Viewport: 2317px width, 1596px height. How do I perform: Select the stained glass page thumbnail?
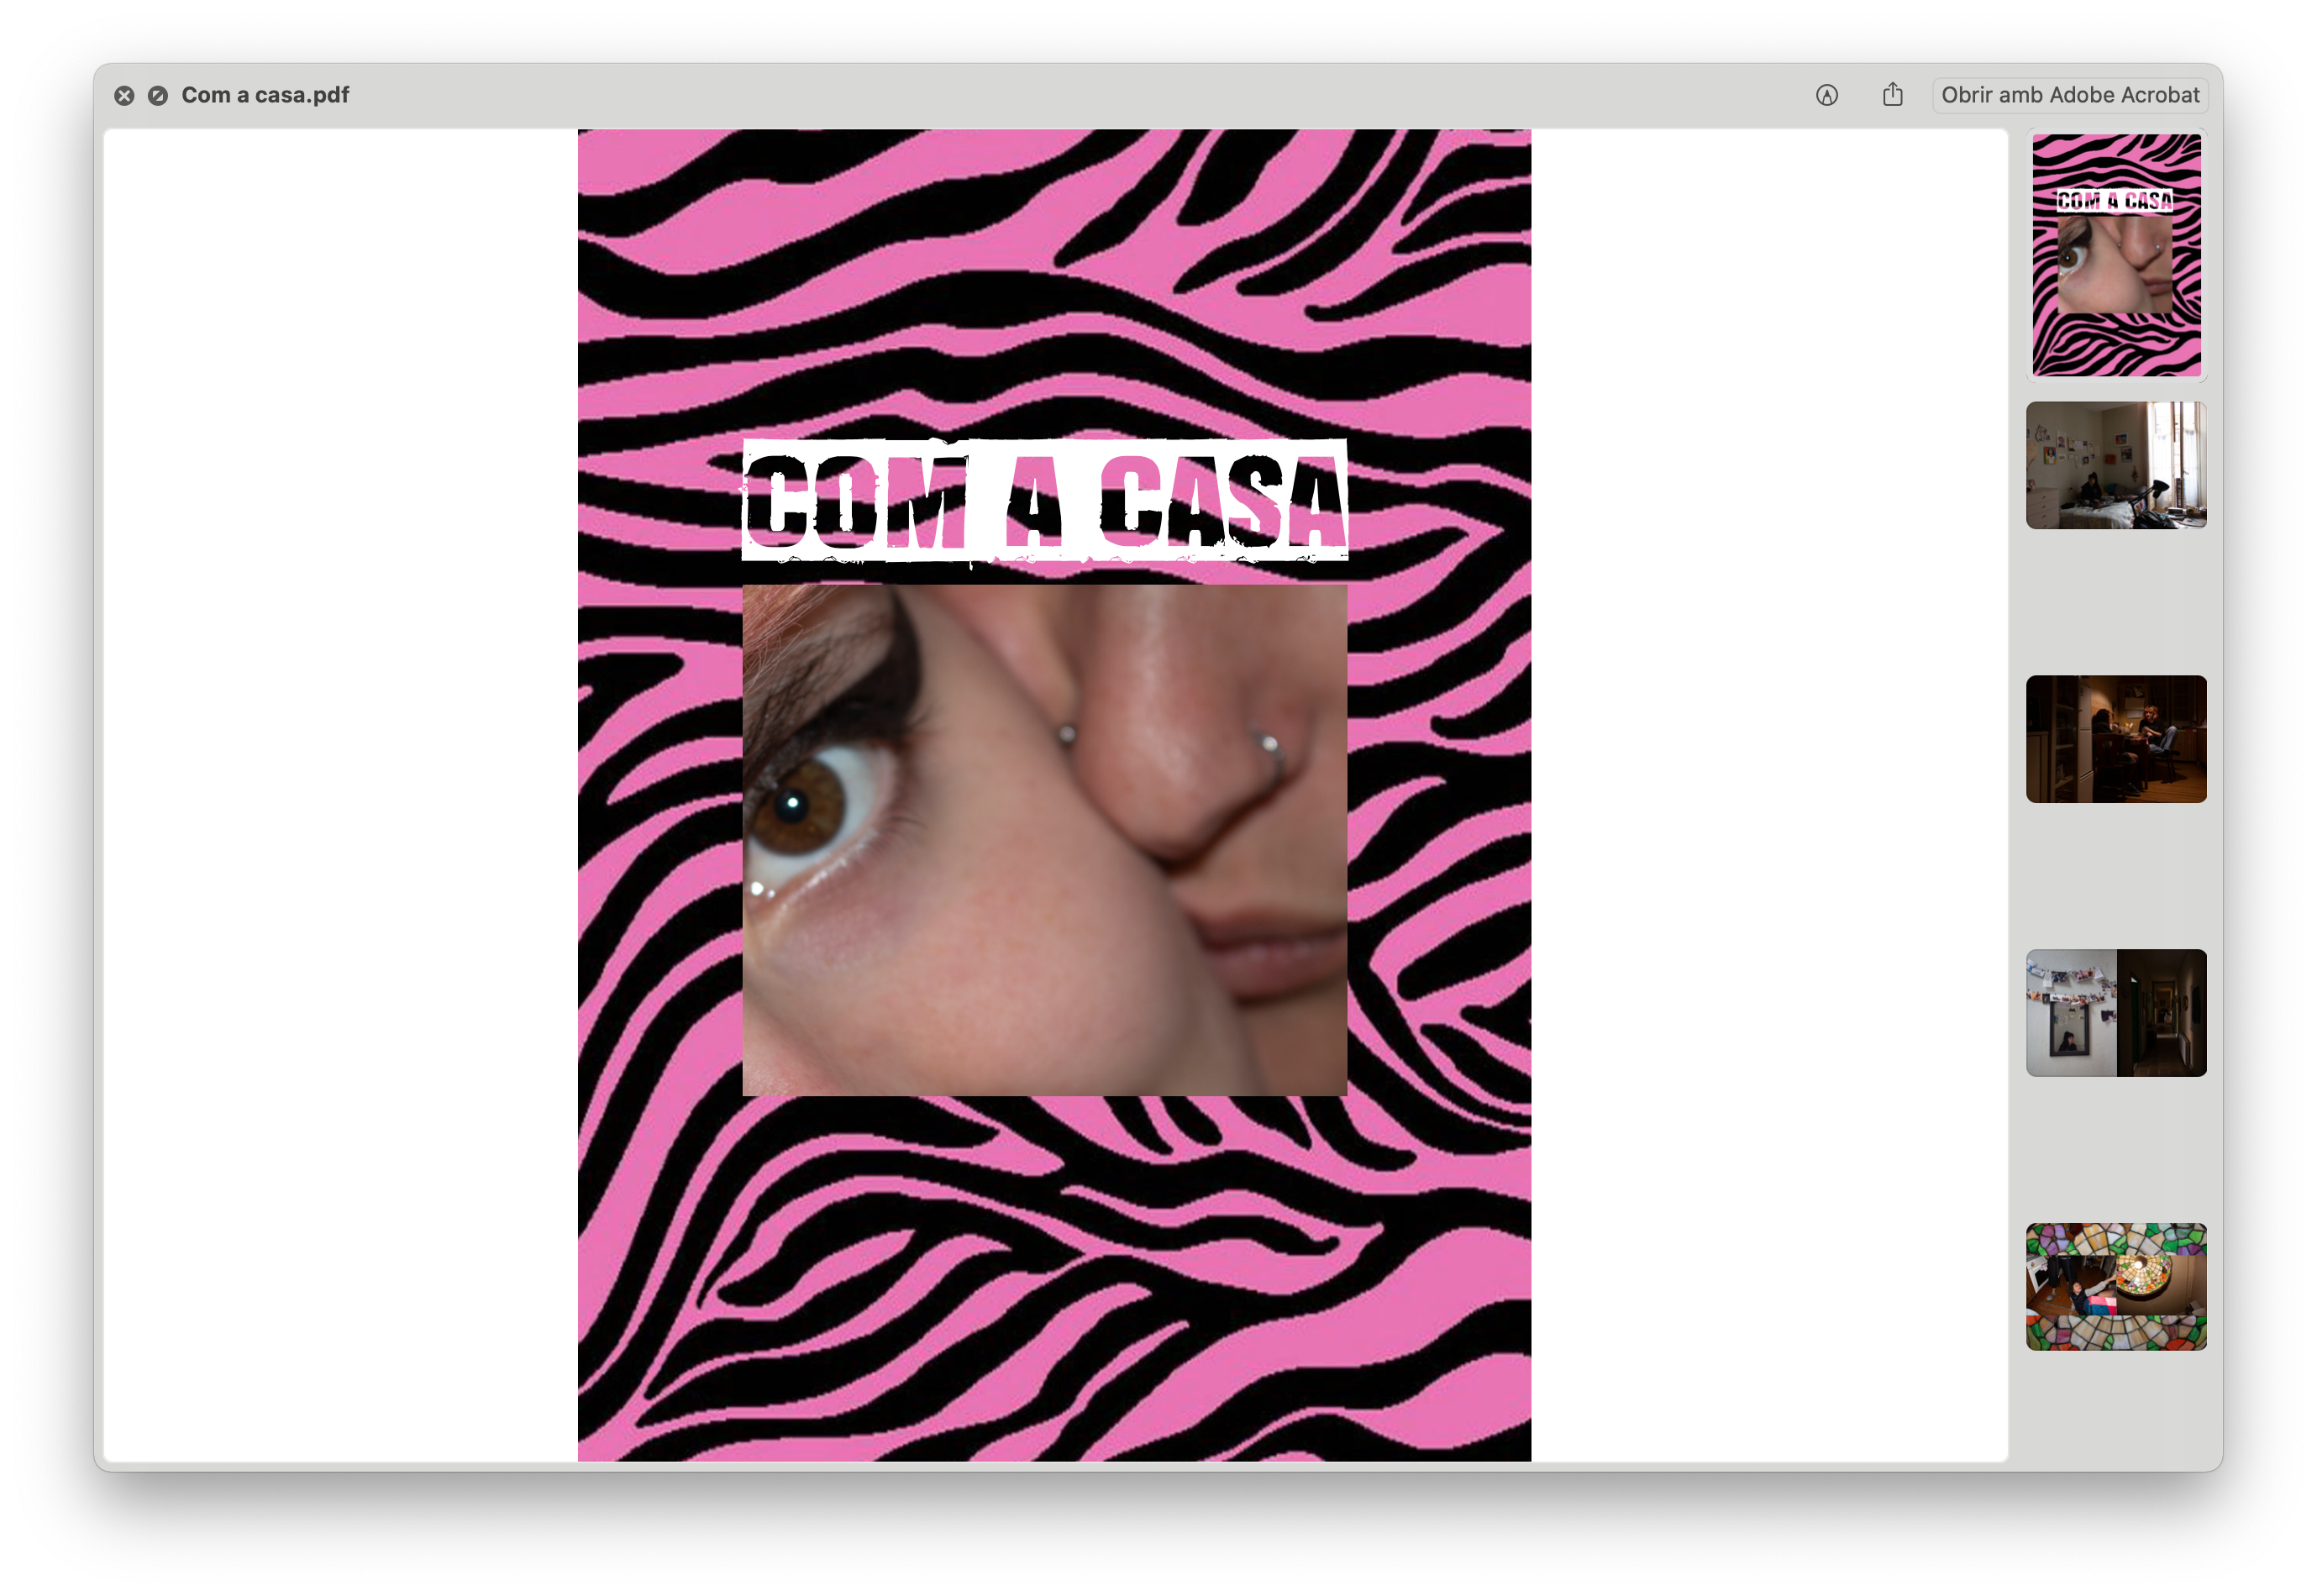tap(2115, 1286)
